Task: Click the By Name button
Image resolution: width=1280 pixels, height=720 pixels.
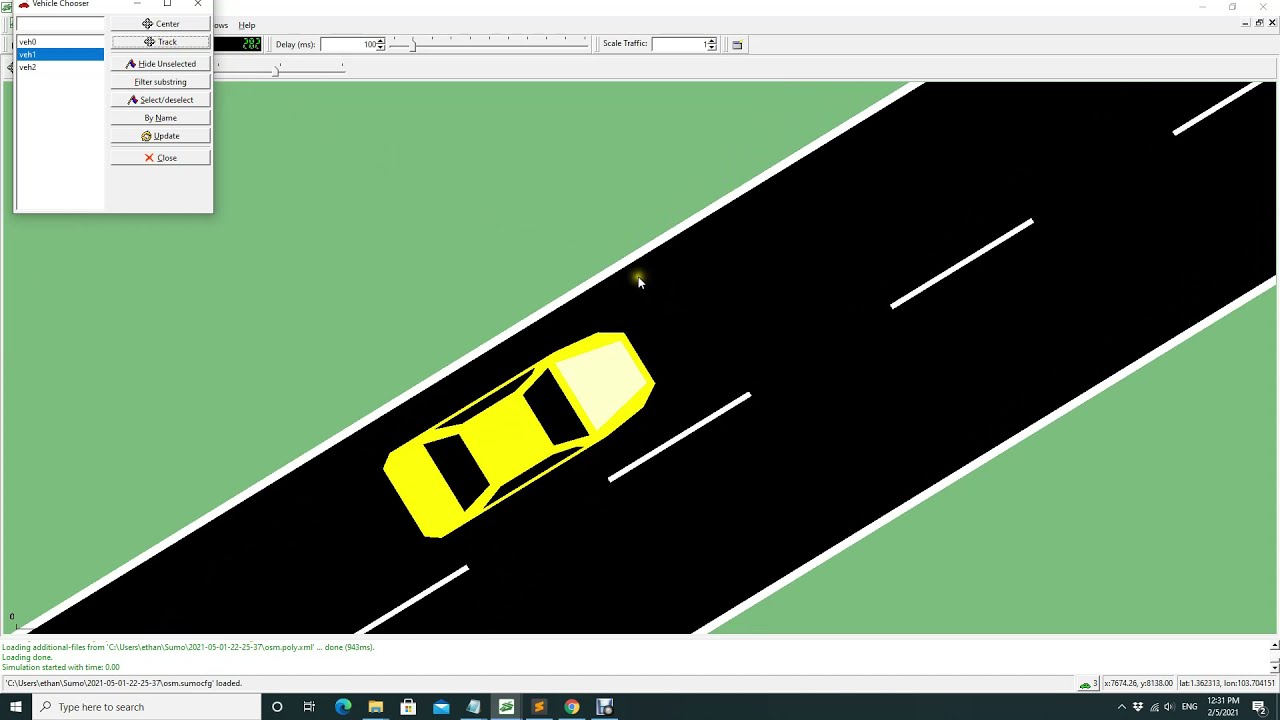Action: (160, 118)
